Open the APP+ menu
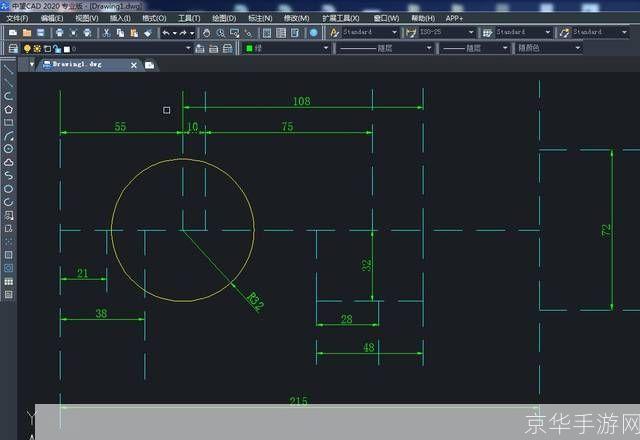This screenshot has width=640, height=440. (454, 18)
